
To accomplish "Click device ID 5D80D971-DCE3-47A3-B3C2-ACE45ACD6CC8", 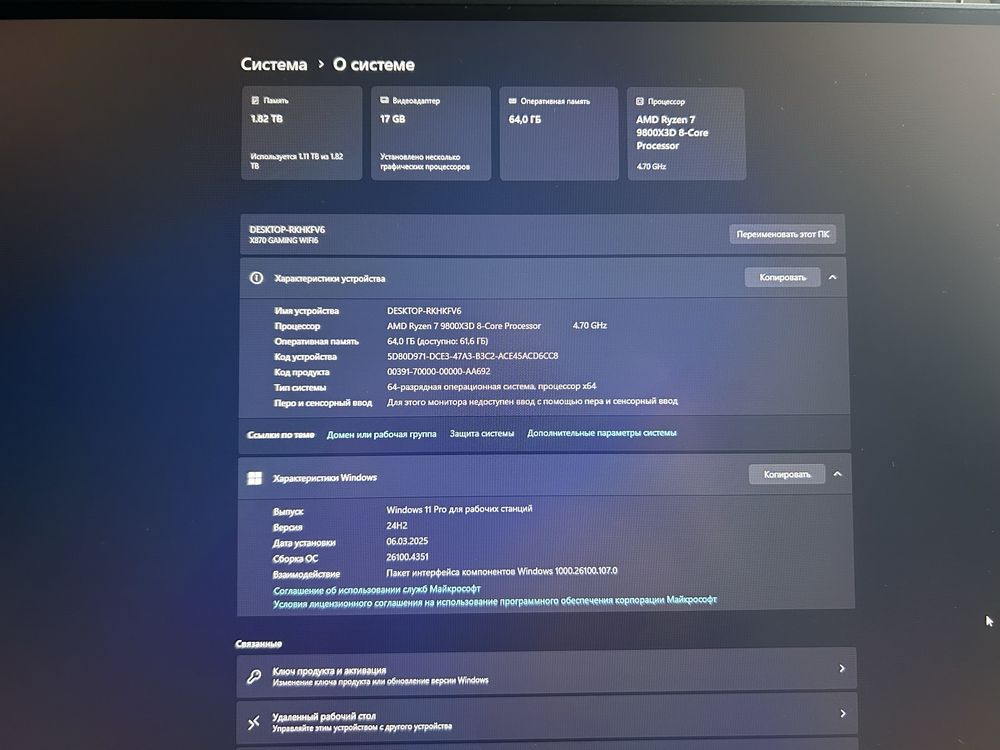I will [x=473, y=356].
